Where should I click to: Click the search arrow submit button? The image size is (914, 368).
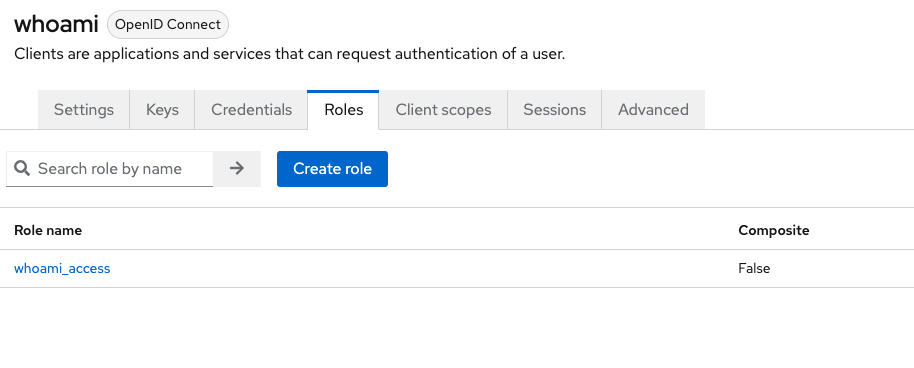(237, 169)
